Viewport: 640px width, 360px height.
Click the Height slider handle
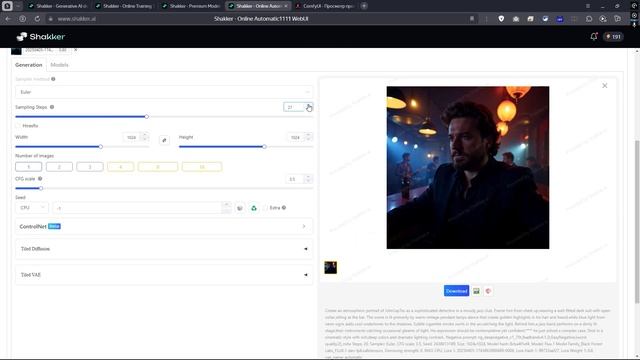[264, 147]
